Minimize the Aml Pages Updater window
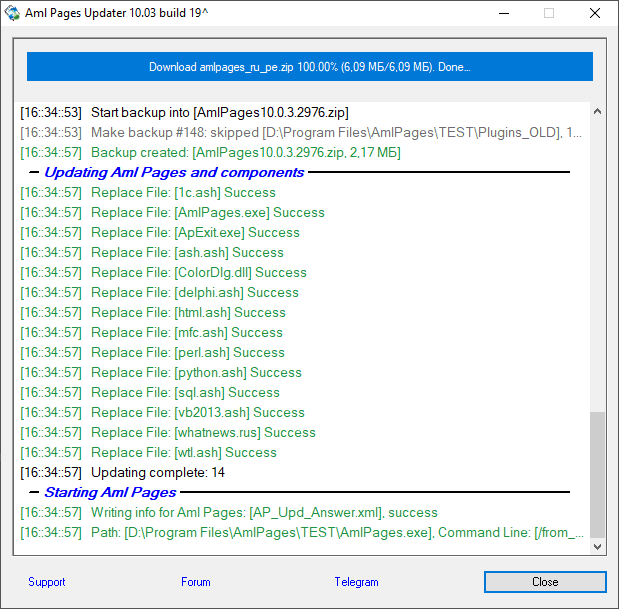619x609 pixels. (504, 13)
